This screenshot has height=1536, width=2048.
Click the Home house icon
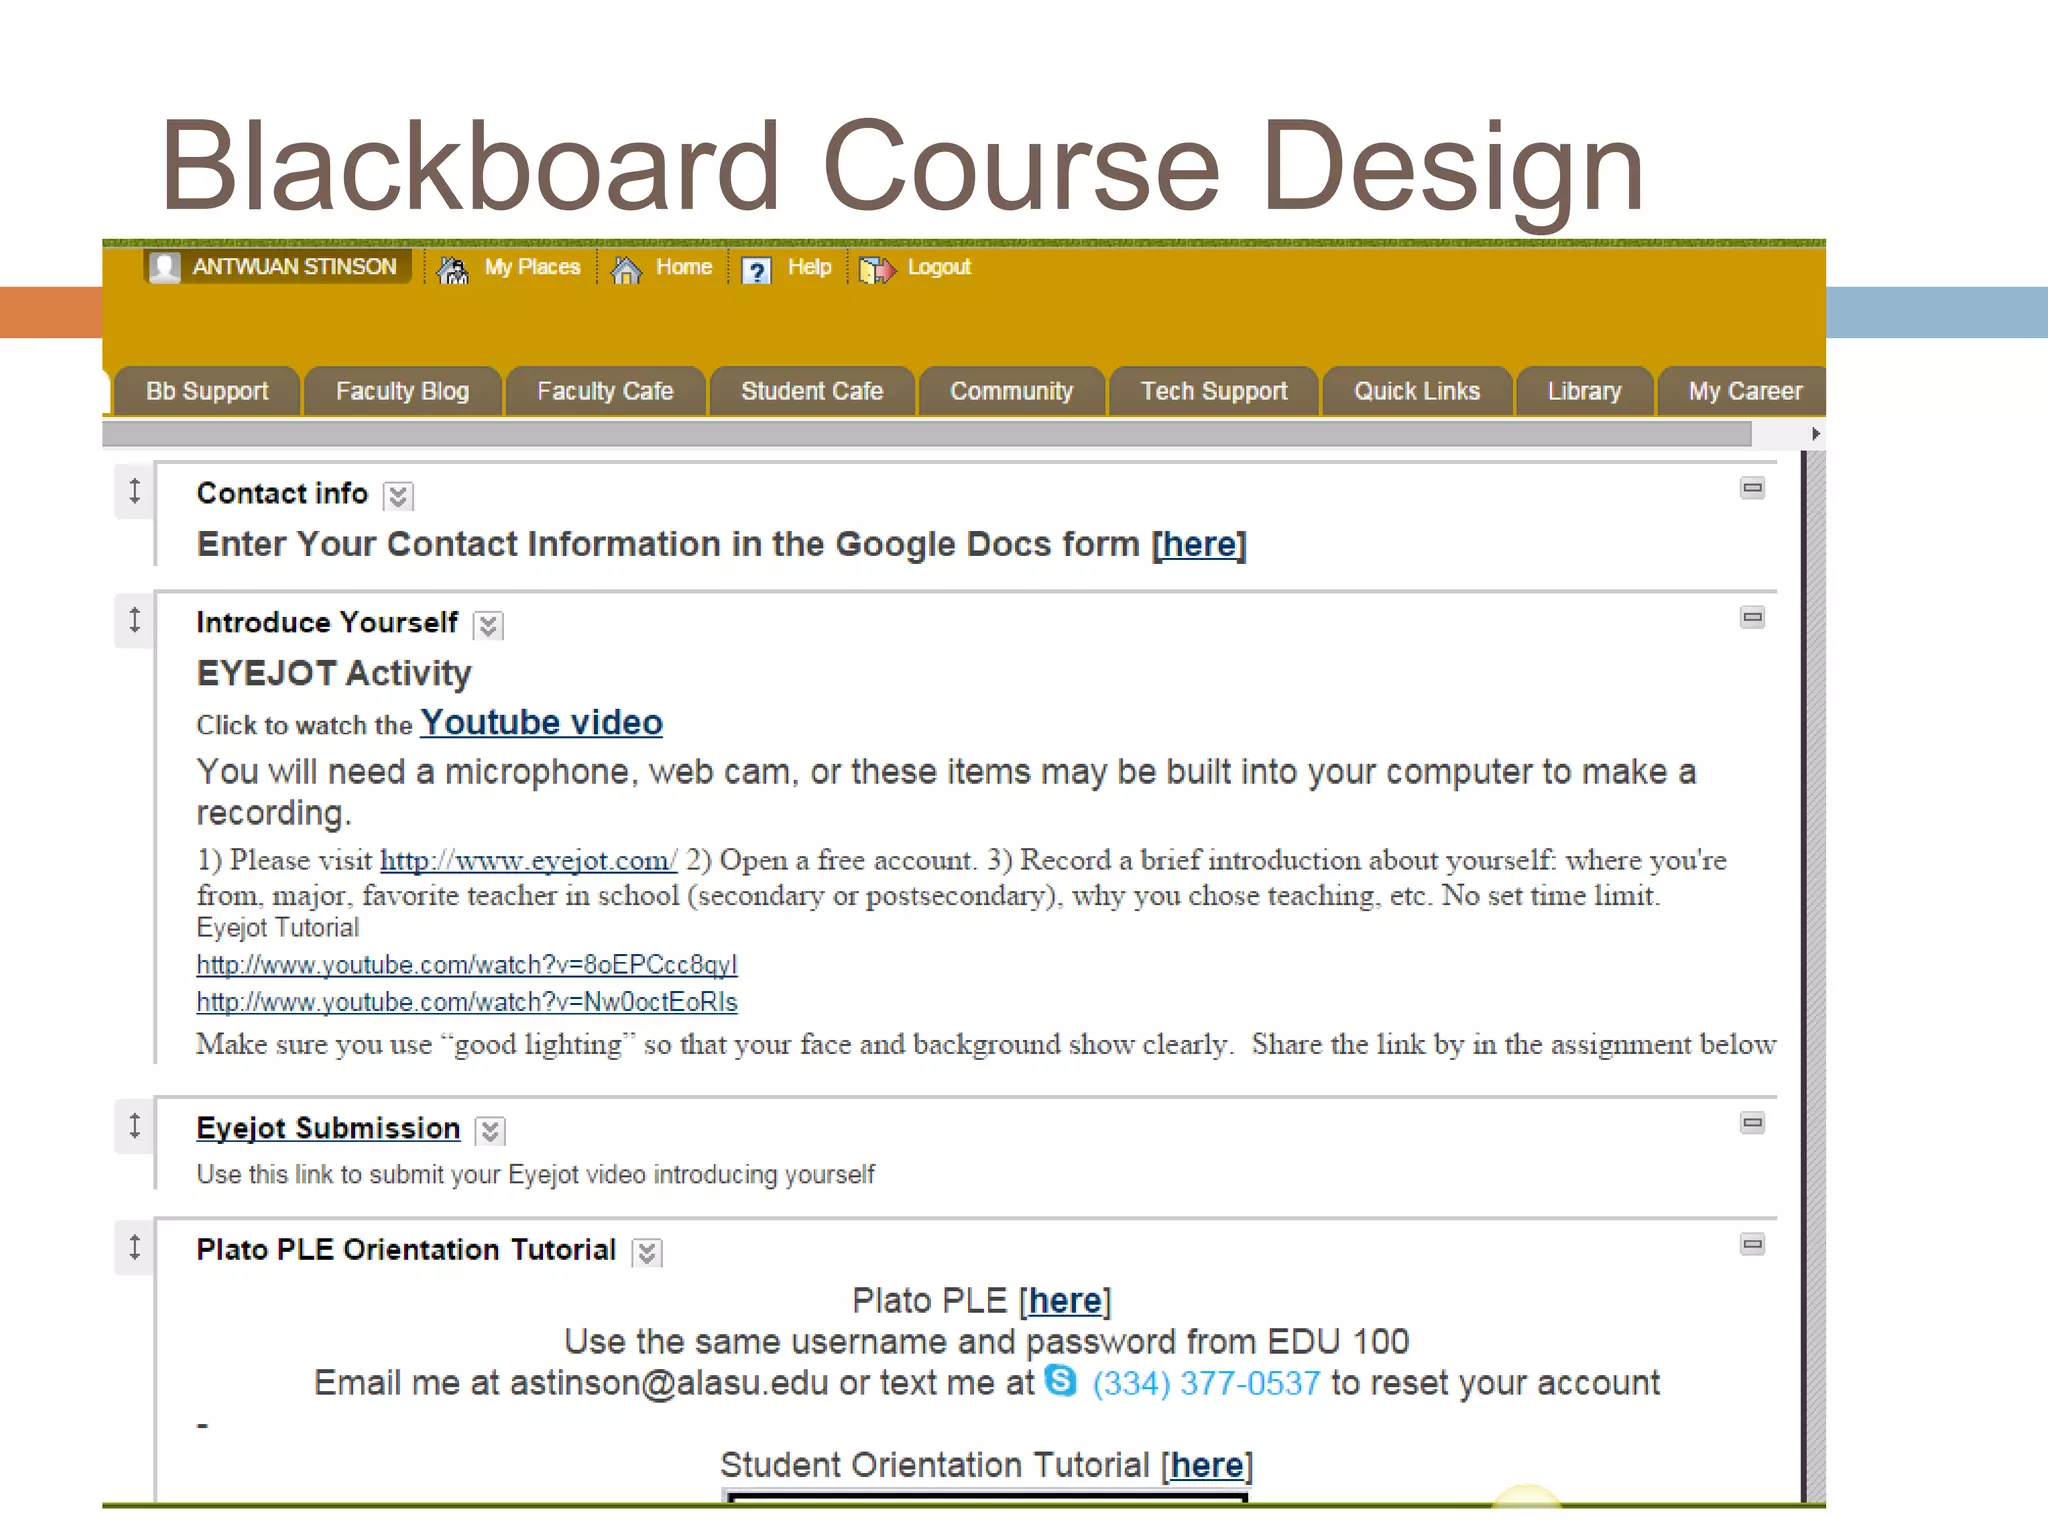coord(627,269)
